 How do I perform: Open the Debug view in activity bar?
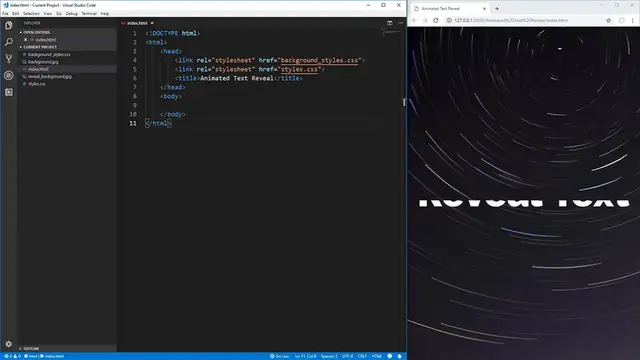click(x=9, y=75)
